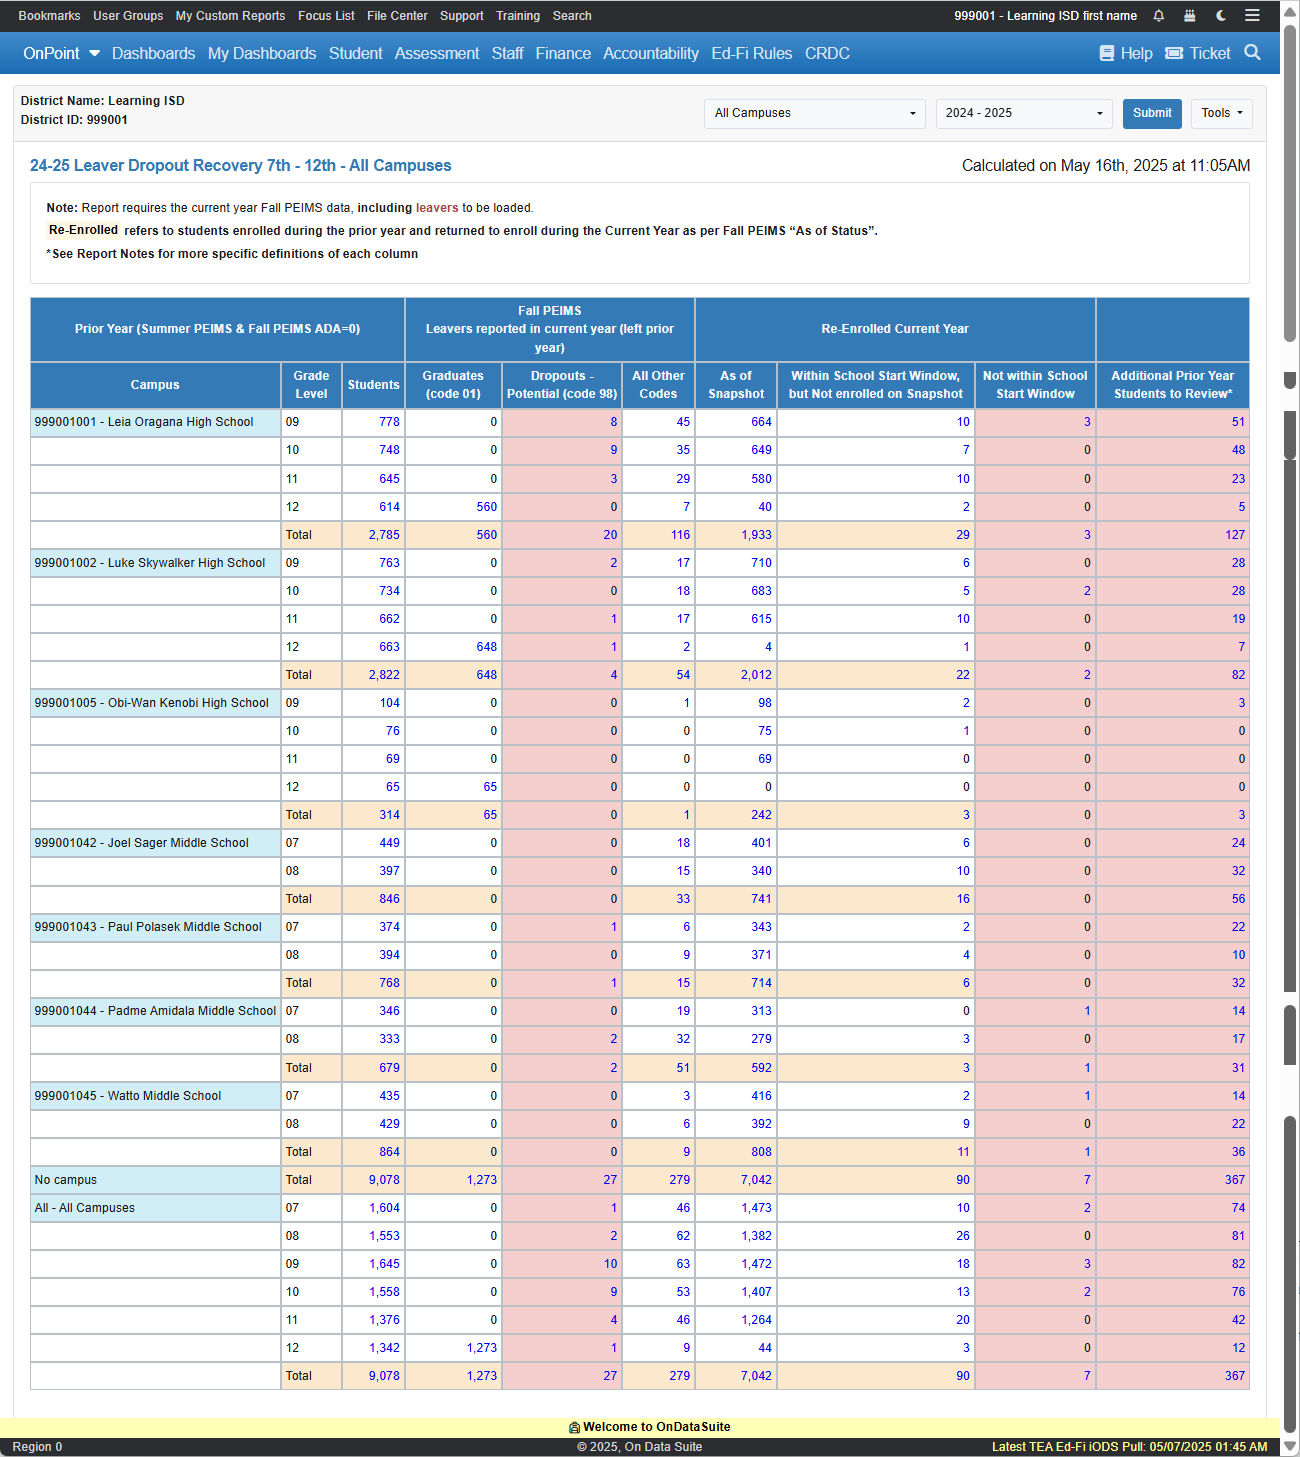Open the Student navigation tab
This screenshot has width=1300, height=1457.
[355, 53]
